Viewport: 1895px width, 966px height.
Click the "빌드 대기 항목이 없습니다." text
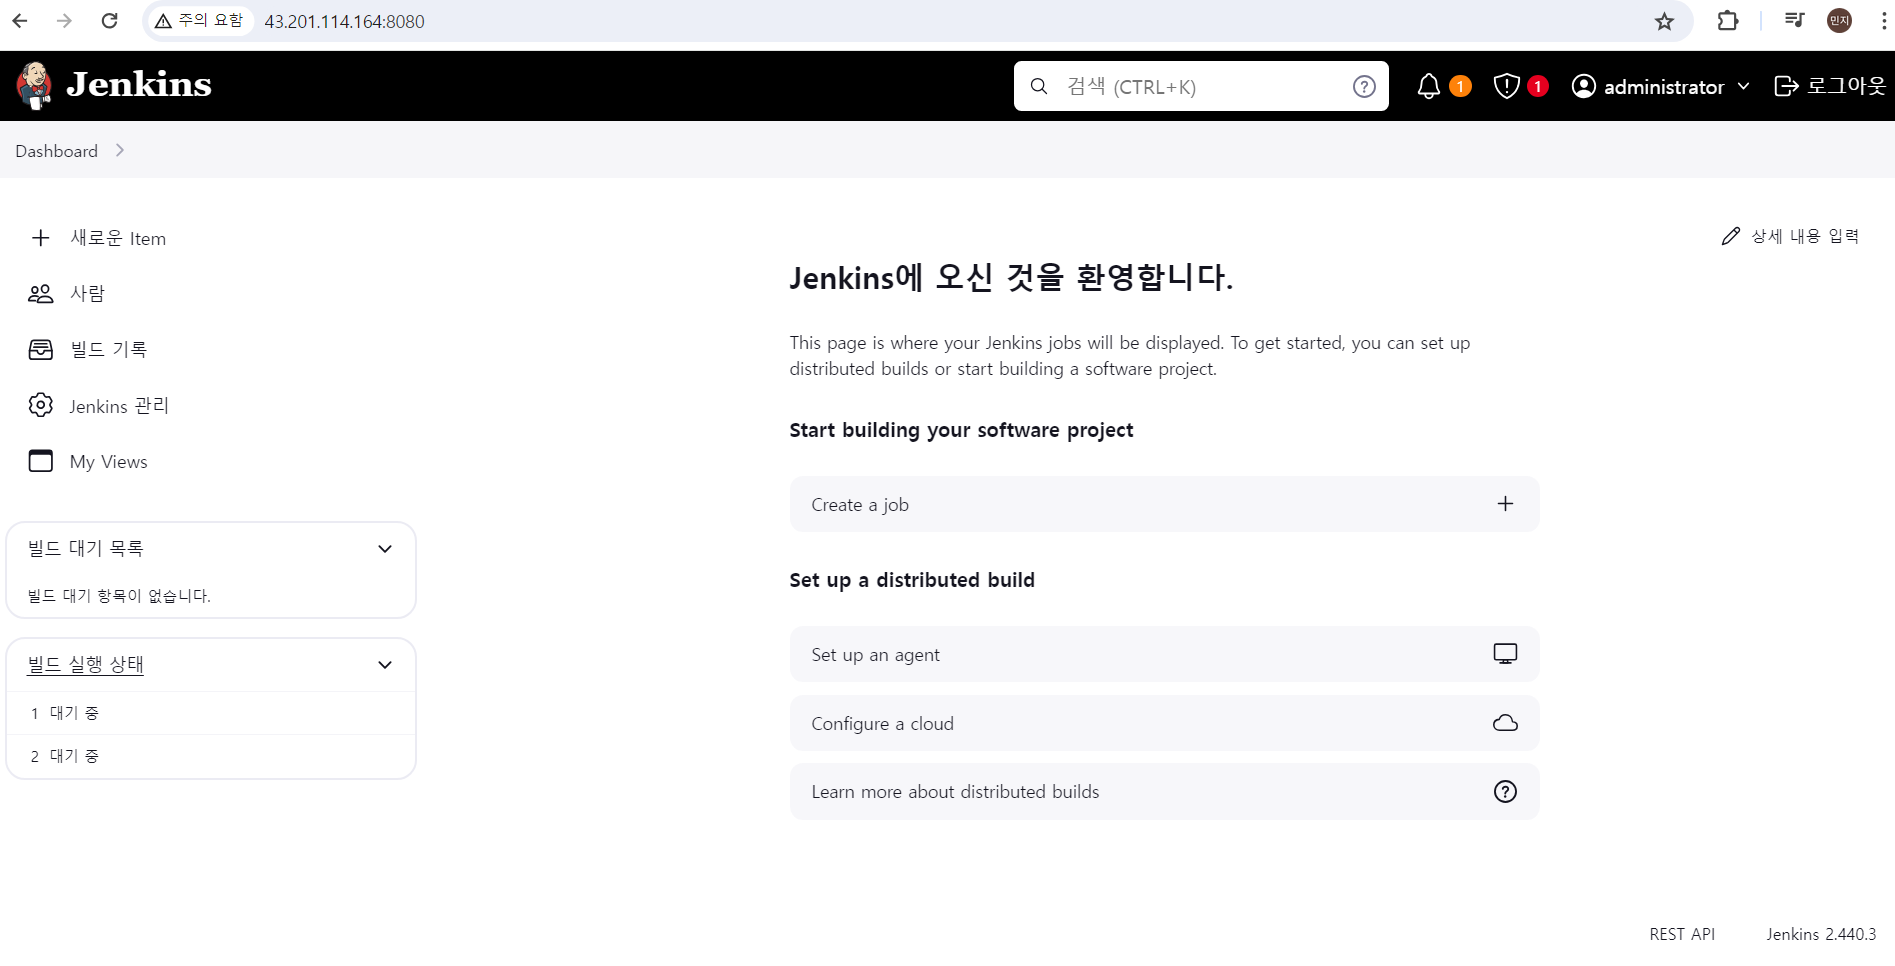pyautogui.click(x=119, y=596)
